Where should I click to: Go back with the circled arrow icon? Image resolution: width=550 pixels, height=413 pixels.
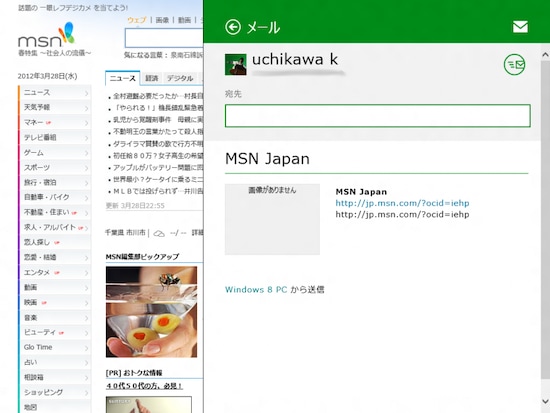pyautogui.click(x=233, y=27)
